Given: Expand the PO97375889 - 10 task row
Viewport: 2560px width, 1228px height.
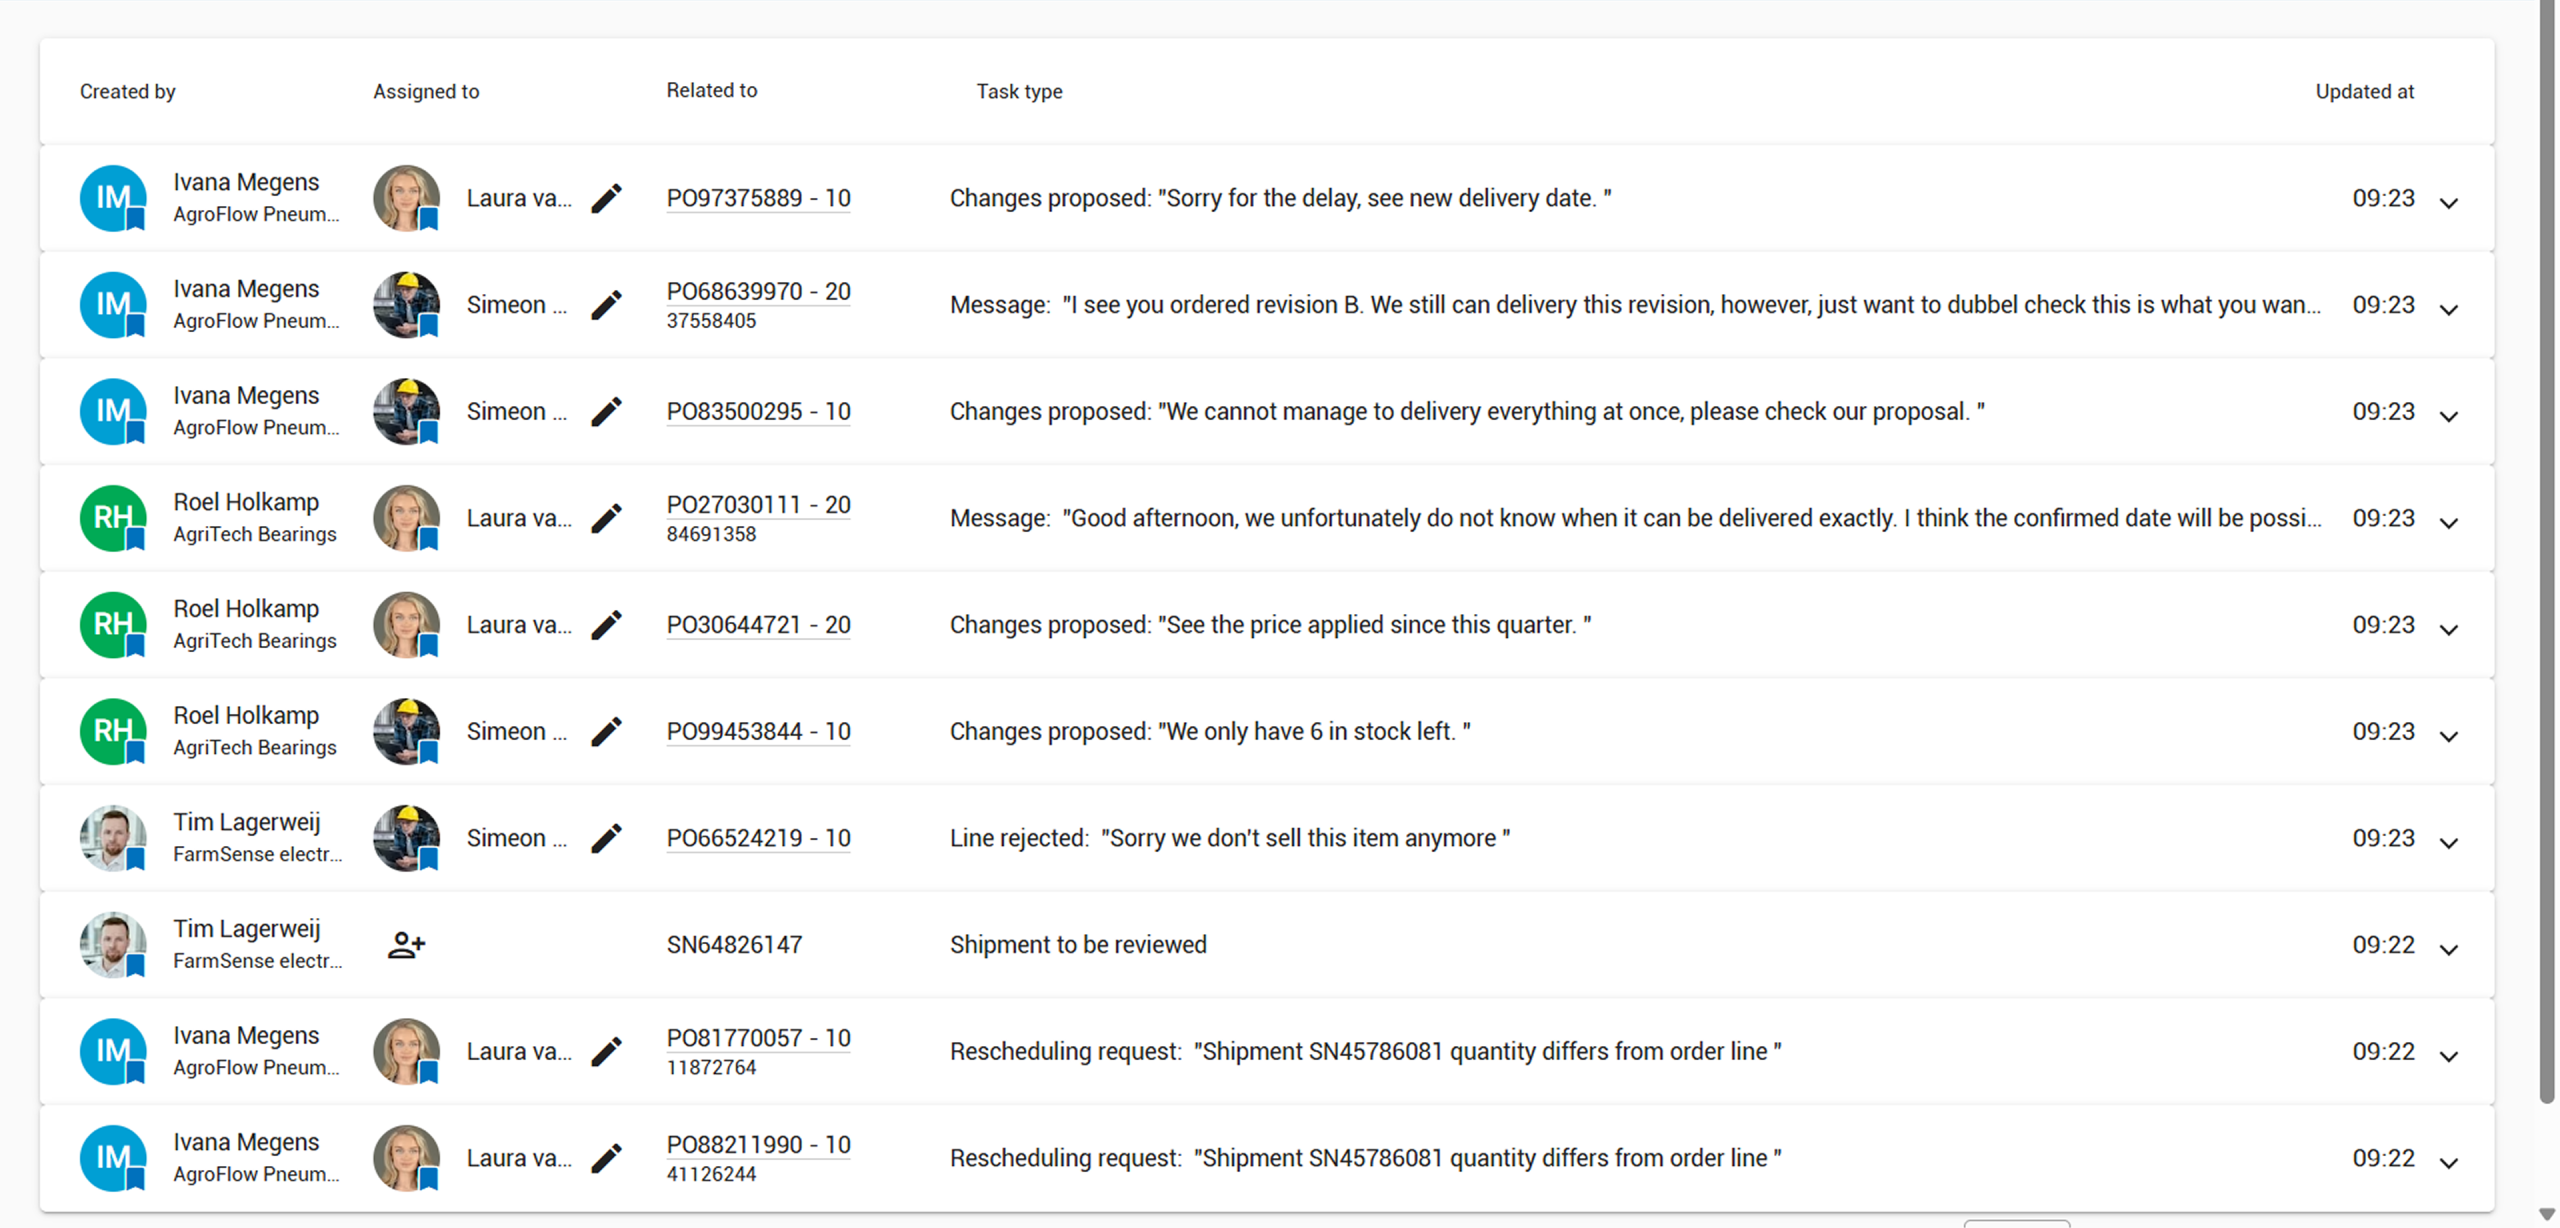Looking at the screenshot, I should pyautogui.click(x=2449, y=203).
